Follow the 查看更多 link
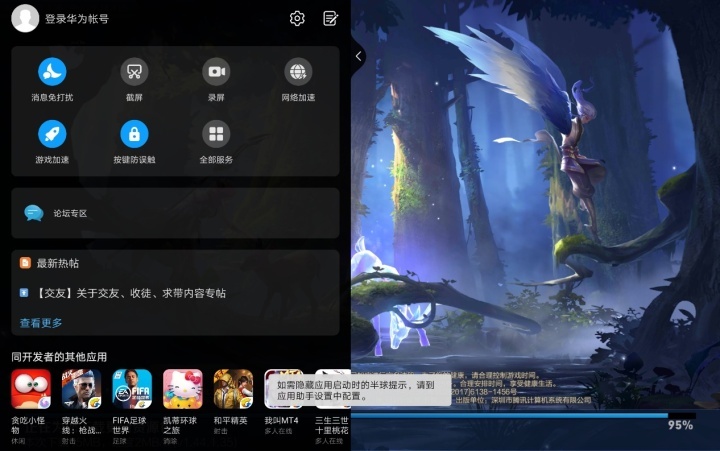 coord(41,323)
